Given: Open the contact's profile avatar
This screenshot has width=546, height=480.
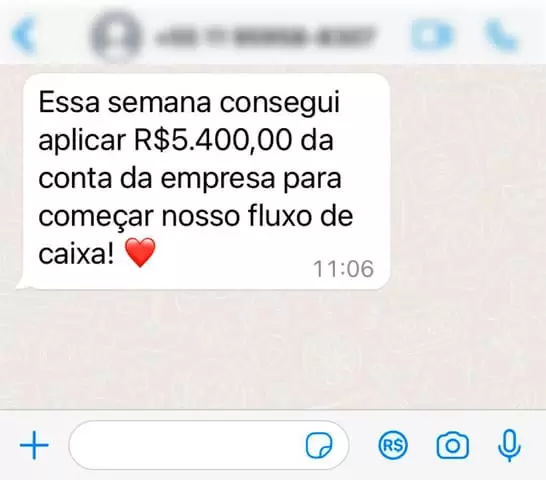Looking at the screenshot, I should click(116, 36).
